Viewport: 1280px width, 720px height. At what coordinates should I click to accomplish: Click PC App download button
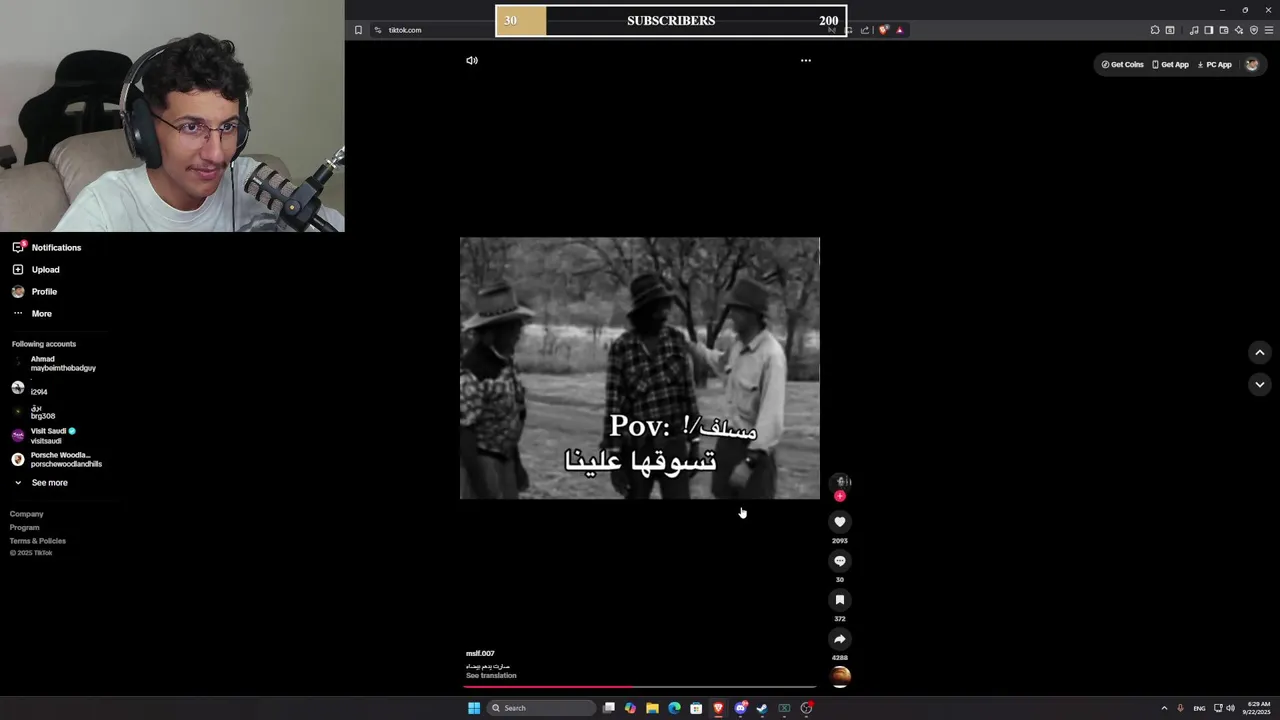[1214, 64]
